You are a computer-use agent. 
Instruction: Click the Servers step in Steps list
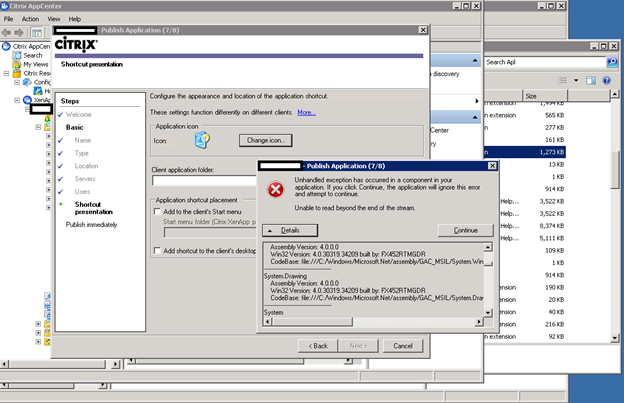[x=85, y=179]
